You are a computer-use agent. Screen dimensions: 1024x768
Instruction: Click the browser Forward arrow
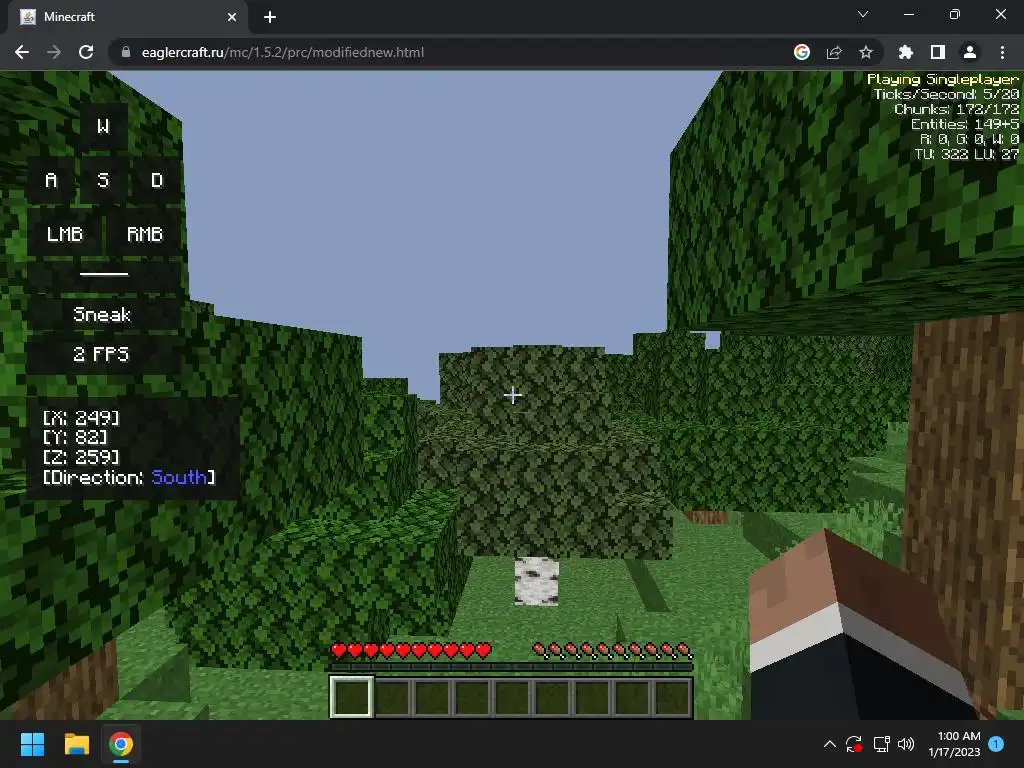54,52
